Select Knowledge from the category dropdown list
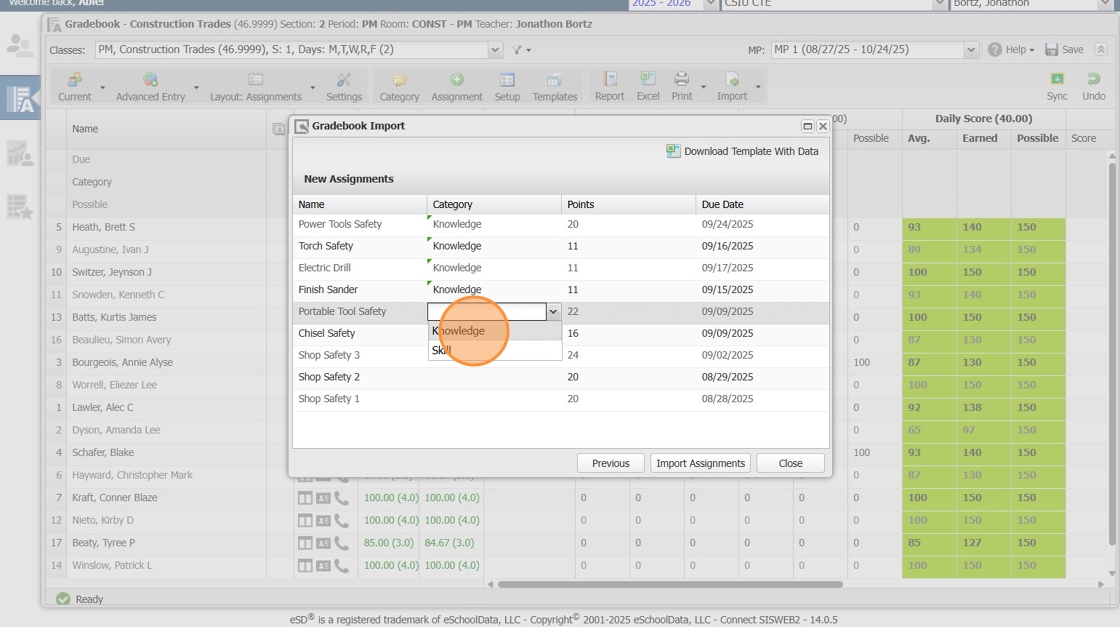This screenshot has height=627, width=1120. tap(459, 331)
